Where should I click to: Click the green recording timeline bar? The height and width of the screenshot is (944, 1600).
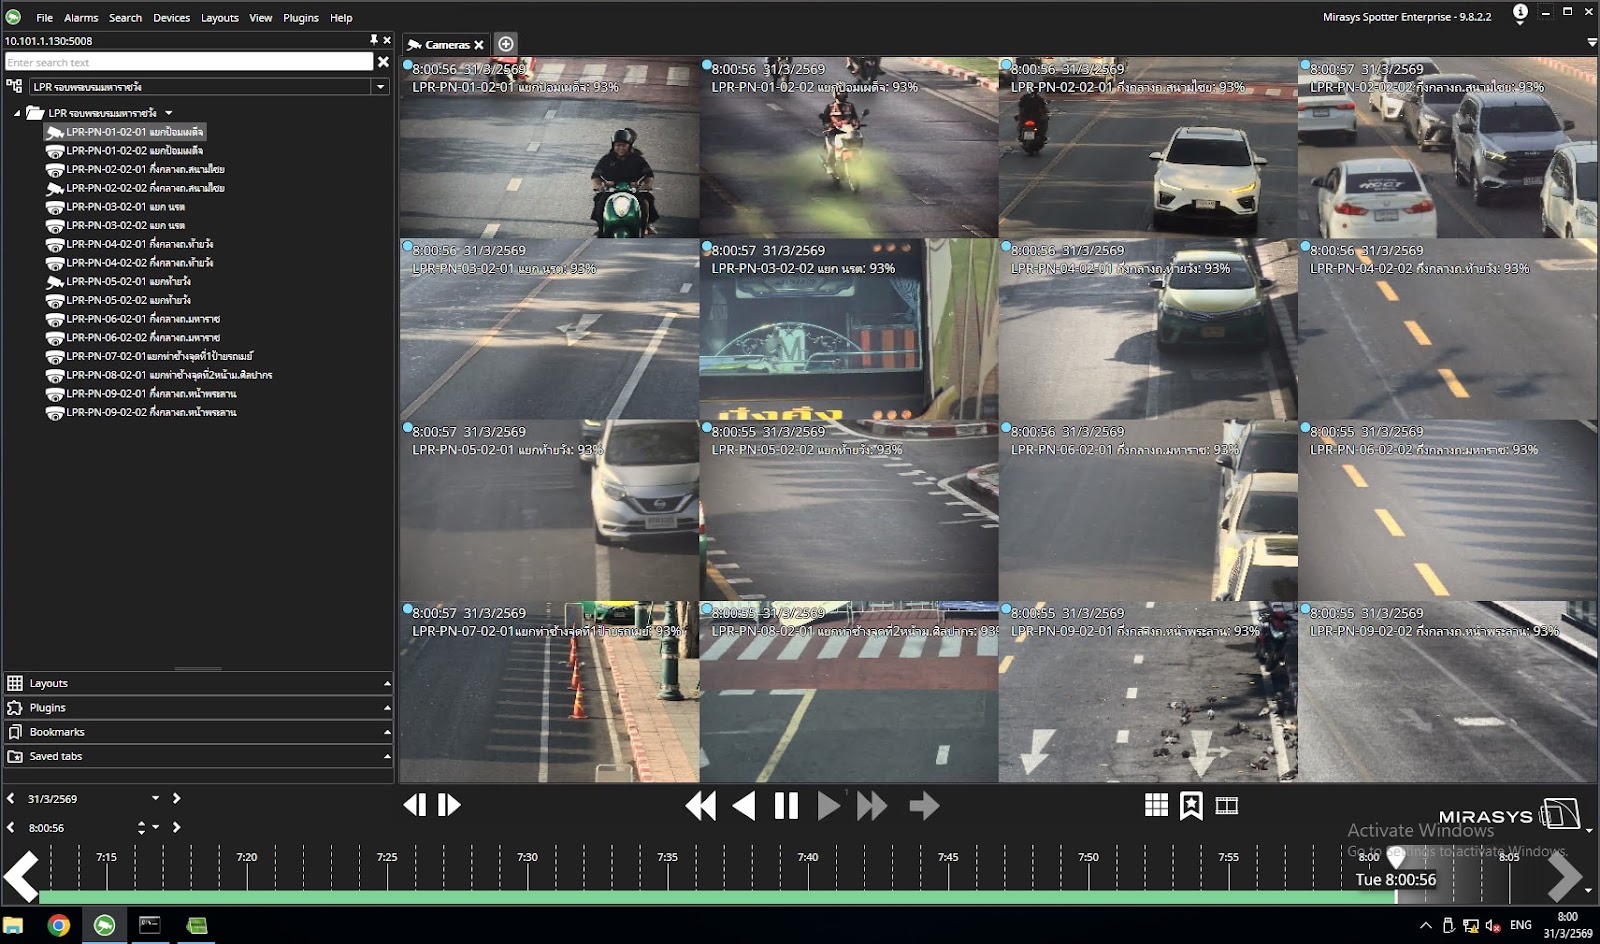click(717, 897)
